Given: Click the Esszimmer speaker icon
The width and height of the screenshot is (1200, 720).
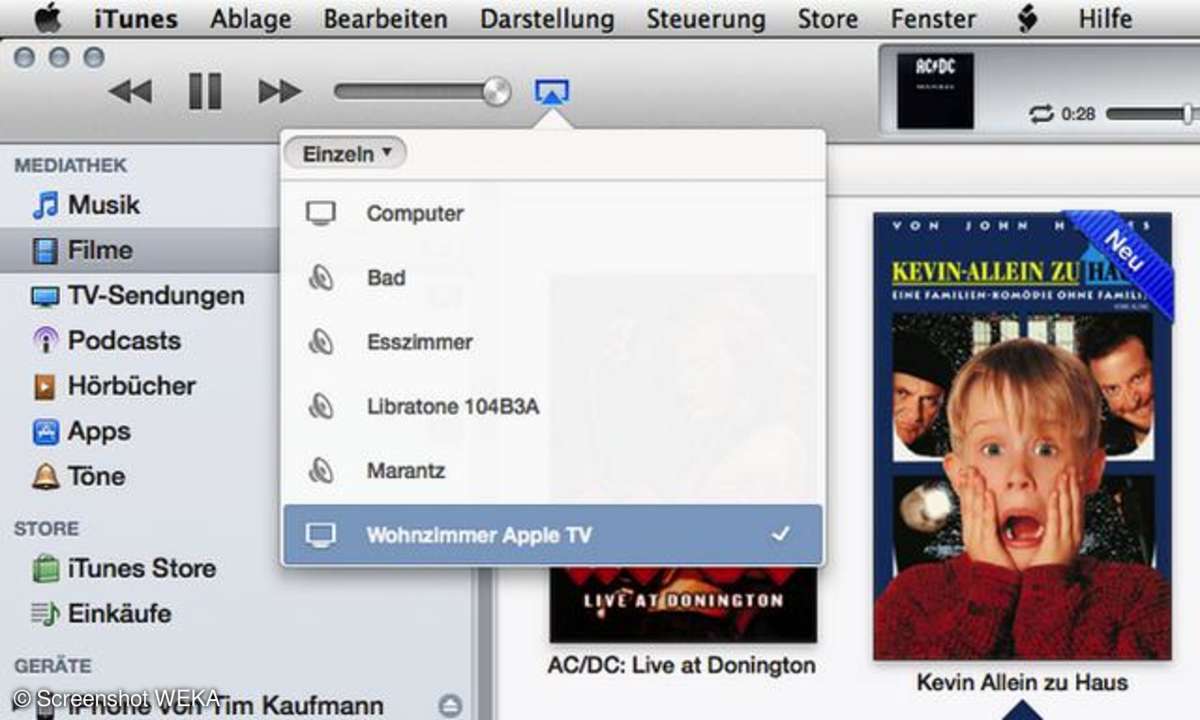Looking at the screenshot, I should point(321,342).
